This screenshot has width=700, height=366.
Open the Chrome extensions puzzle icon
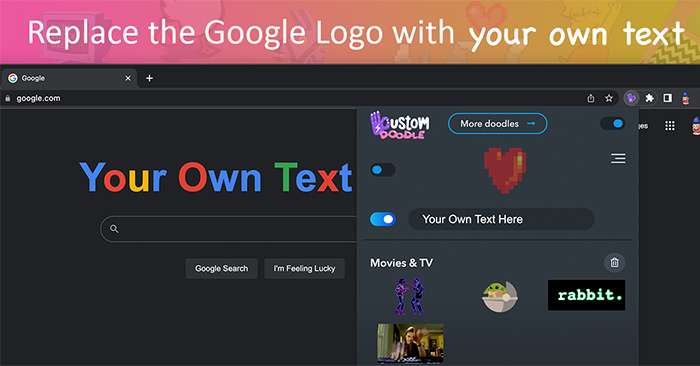pyautogui.click(x=650, y=98)
